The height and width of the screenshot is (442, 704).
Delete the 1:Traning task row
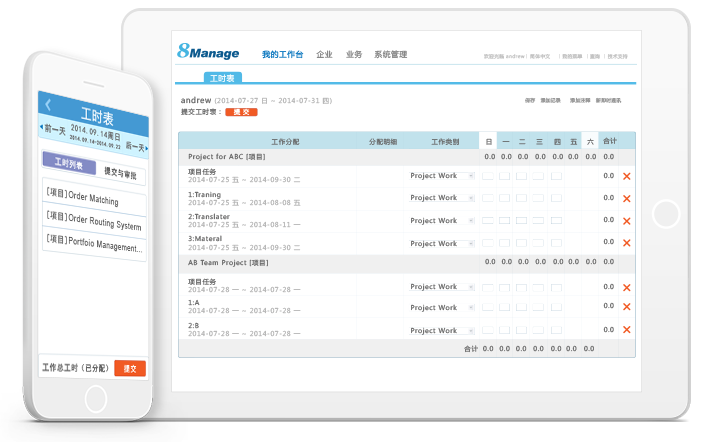point(627,199)
